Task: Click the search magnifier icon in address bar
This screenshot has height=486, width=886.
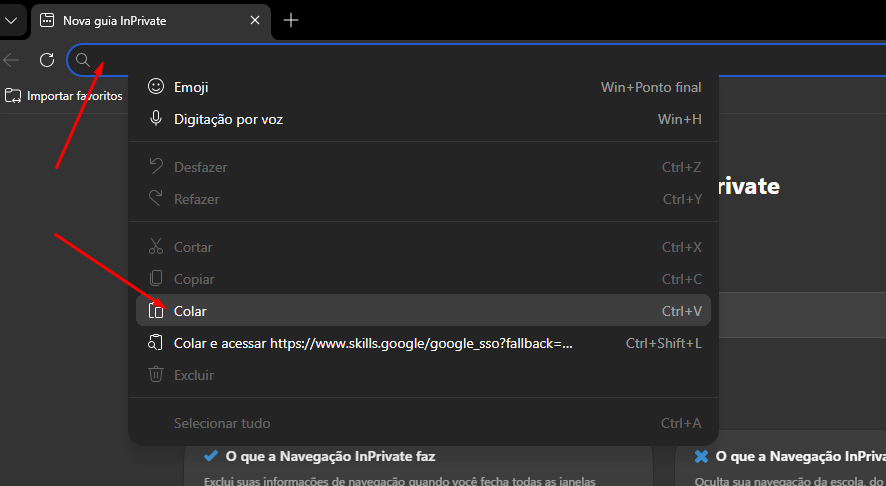Action: 83,60
